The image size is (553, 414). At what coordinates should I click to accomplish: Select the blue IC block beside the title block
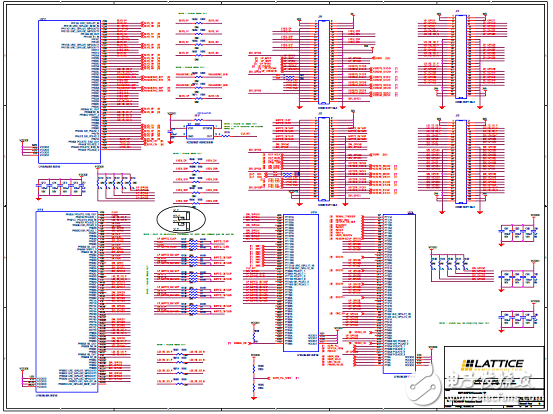coord(399,294)
